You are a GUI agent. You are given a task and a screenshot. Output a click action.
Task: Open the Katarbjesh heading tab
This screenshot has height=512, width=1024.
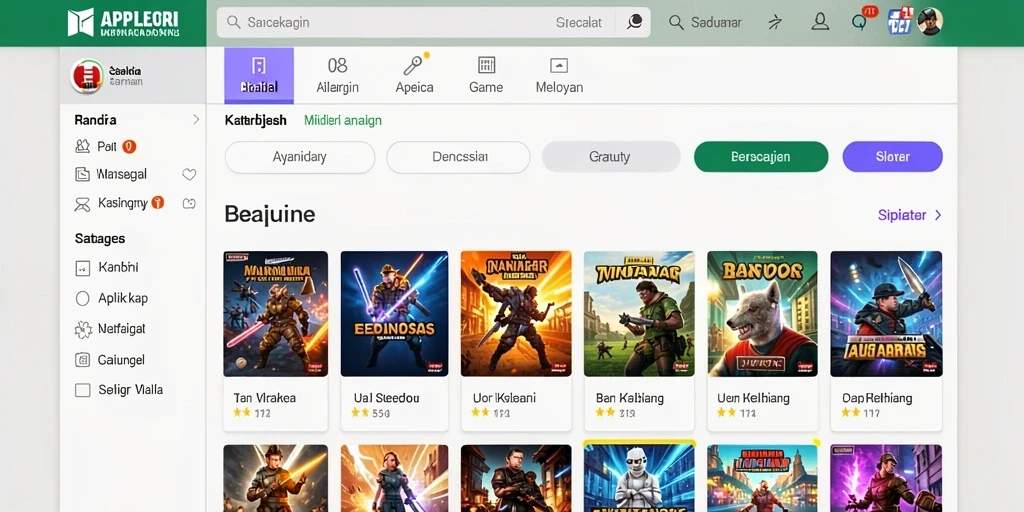pyautogui.click(x=255, y=120)
